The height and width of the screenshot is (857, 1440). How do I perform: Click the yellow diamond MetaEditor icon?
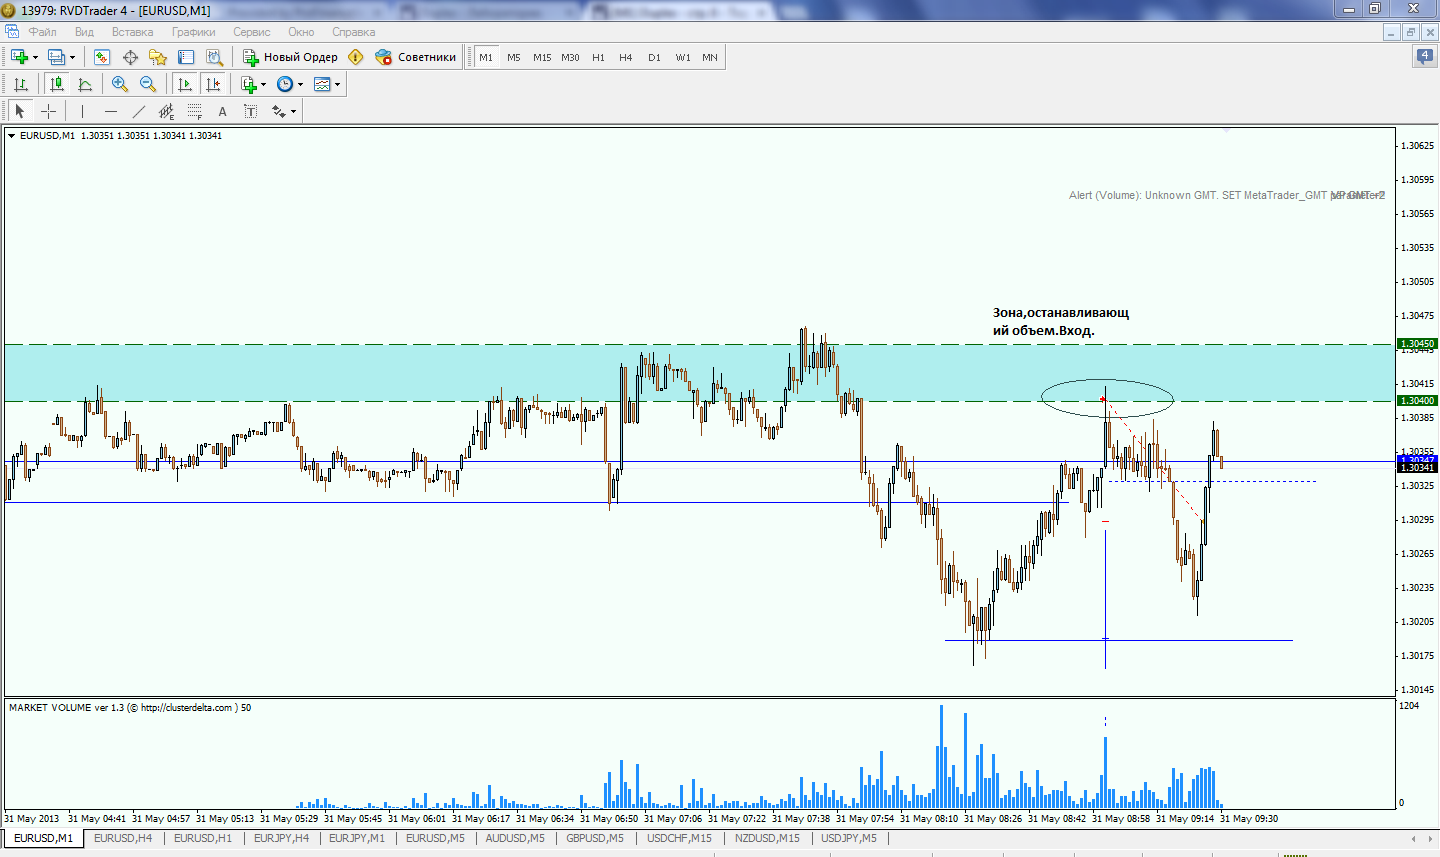355,57
